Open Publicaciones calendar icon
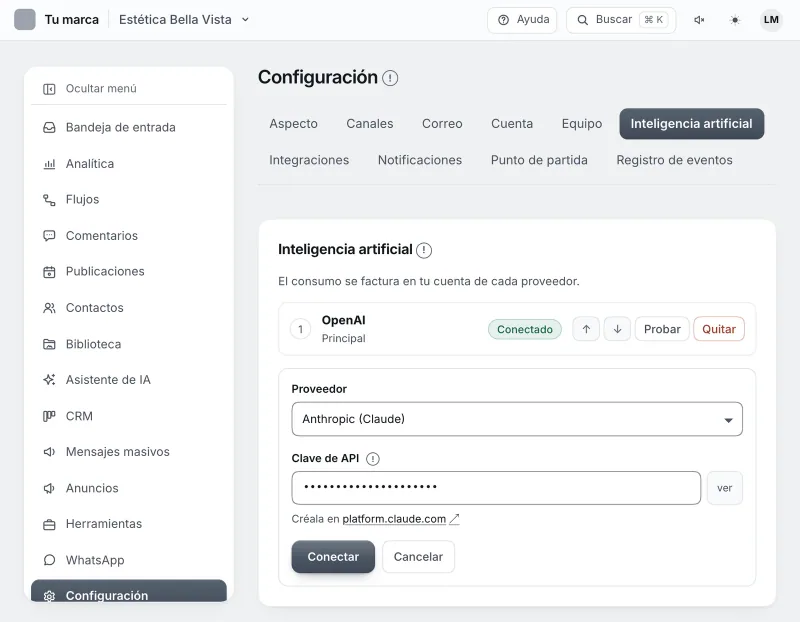 [x=49, y=272]
